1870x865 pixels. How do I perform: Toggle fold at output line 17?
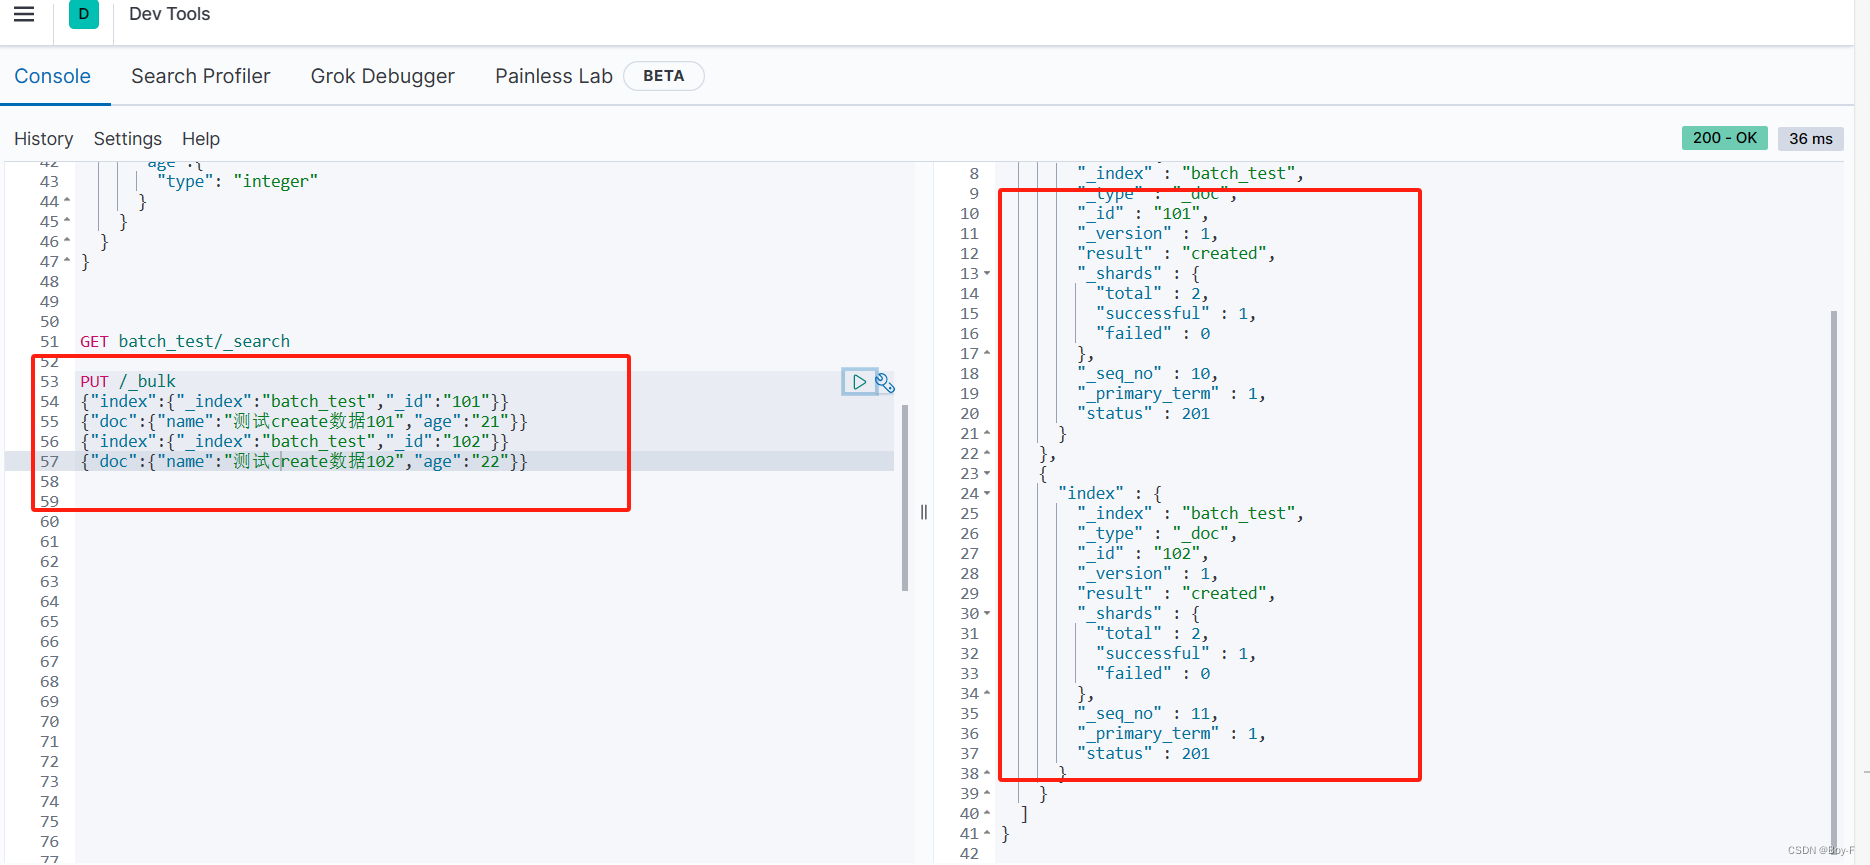[987, 353]
